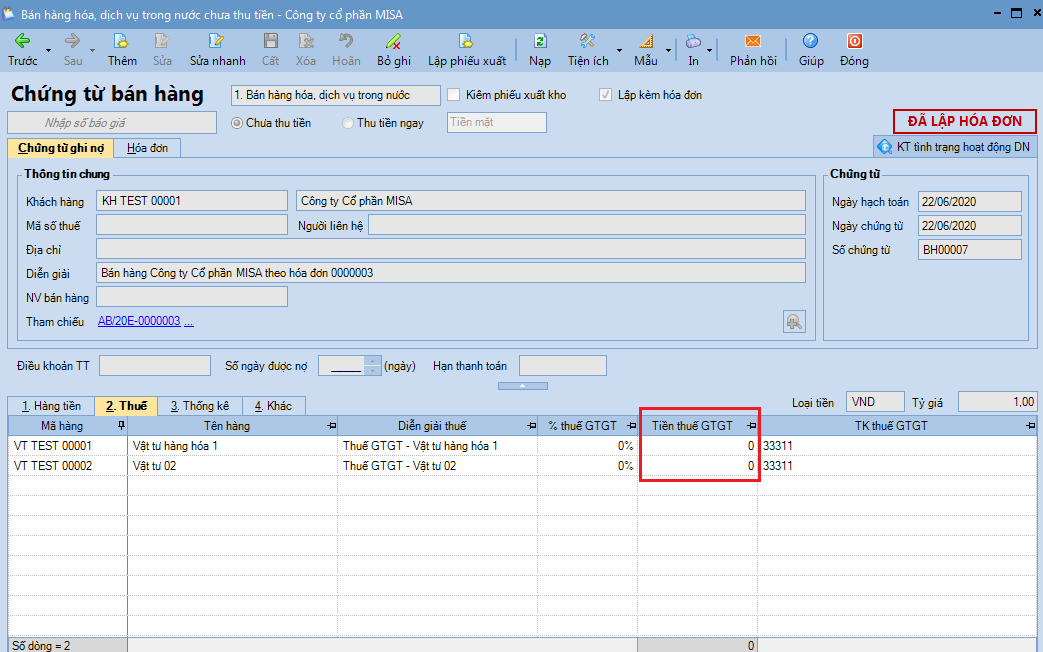Click the Sửa edit icon
The width and height of the screenshot is (1043, 652).
tap(162, 51)
